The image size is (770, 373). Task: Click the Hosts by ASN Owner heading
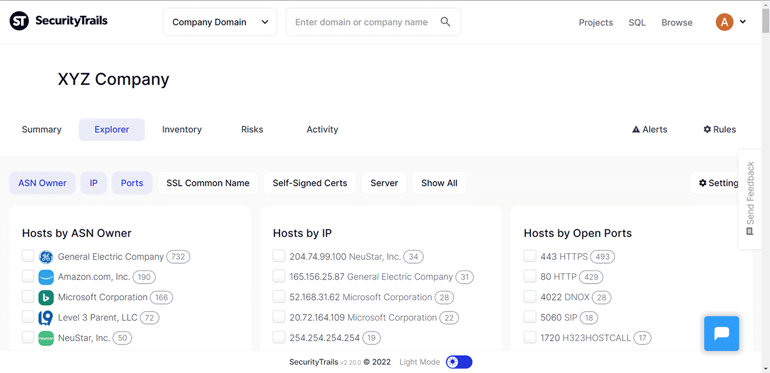pos(77,233)
